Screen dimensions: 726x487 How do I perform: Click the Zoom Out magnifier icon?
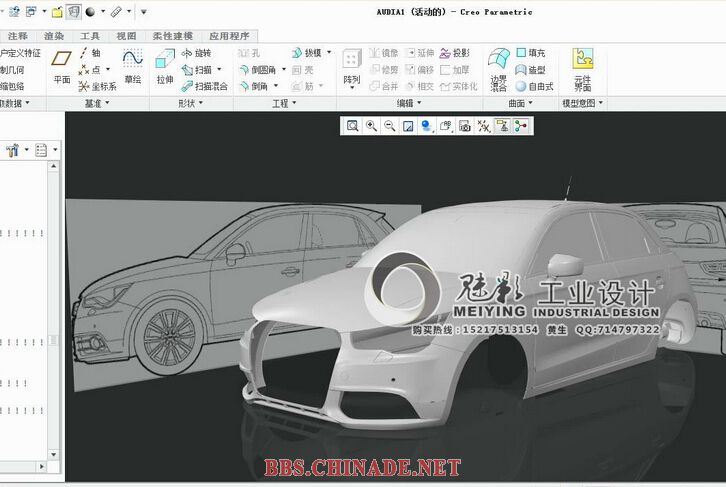pyautogui.click(x=390, y=126)
